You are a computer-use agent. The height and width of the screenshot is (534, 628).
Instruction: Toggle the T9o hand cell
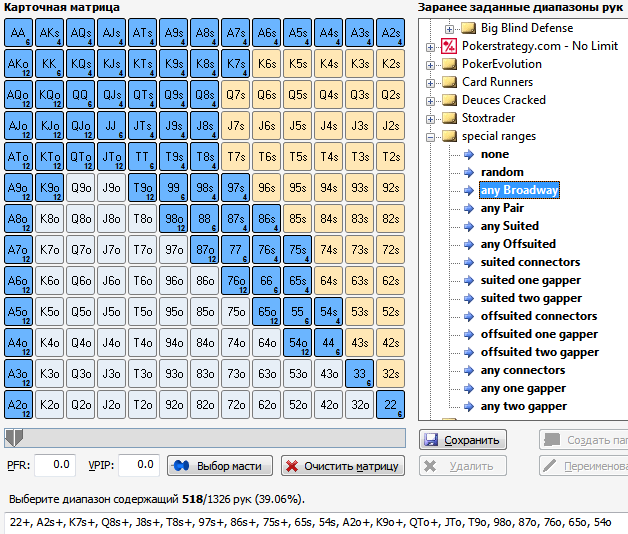(x=143, y=187)
